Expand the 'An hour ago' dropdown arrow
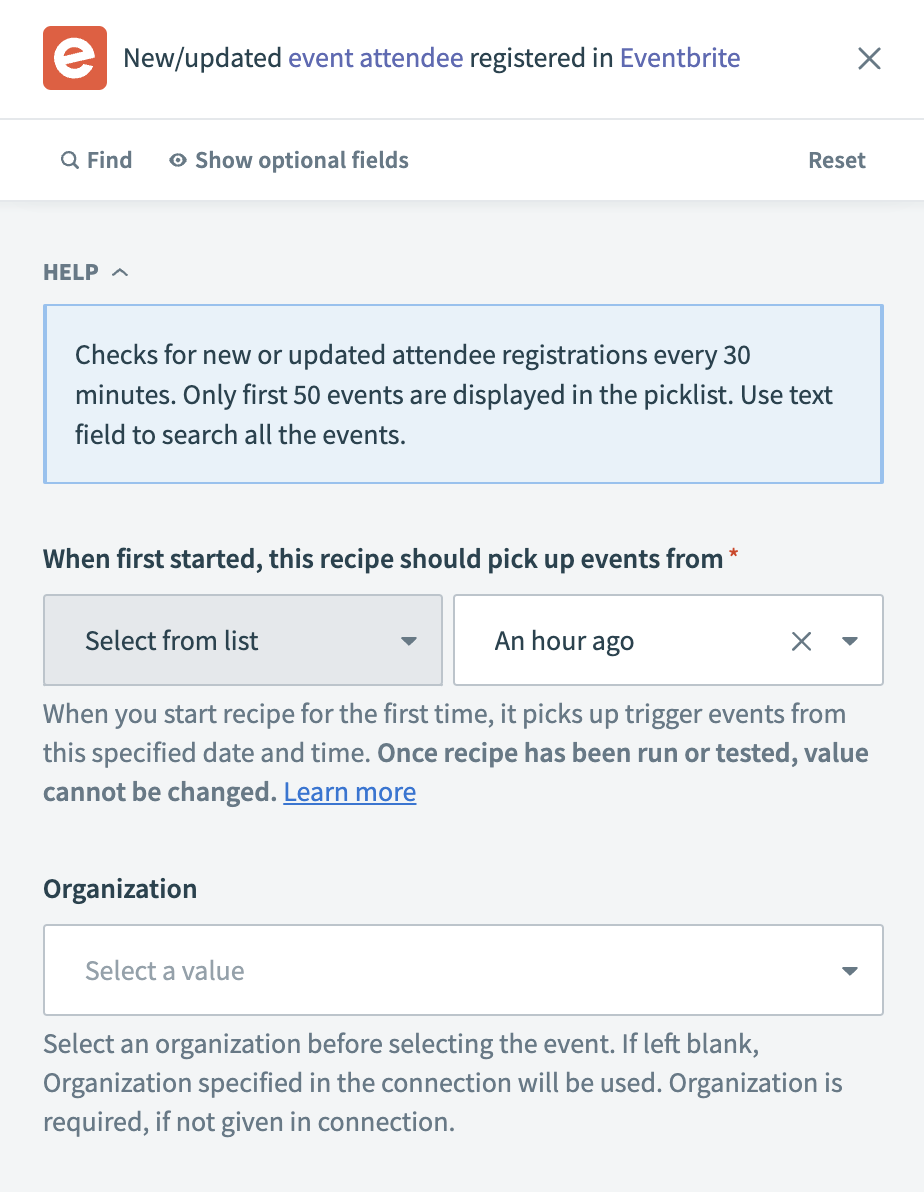 tap(850, 641)
